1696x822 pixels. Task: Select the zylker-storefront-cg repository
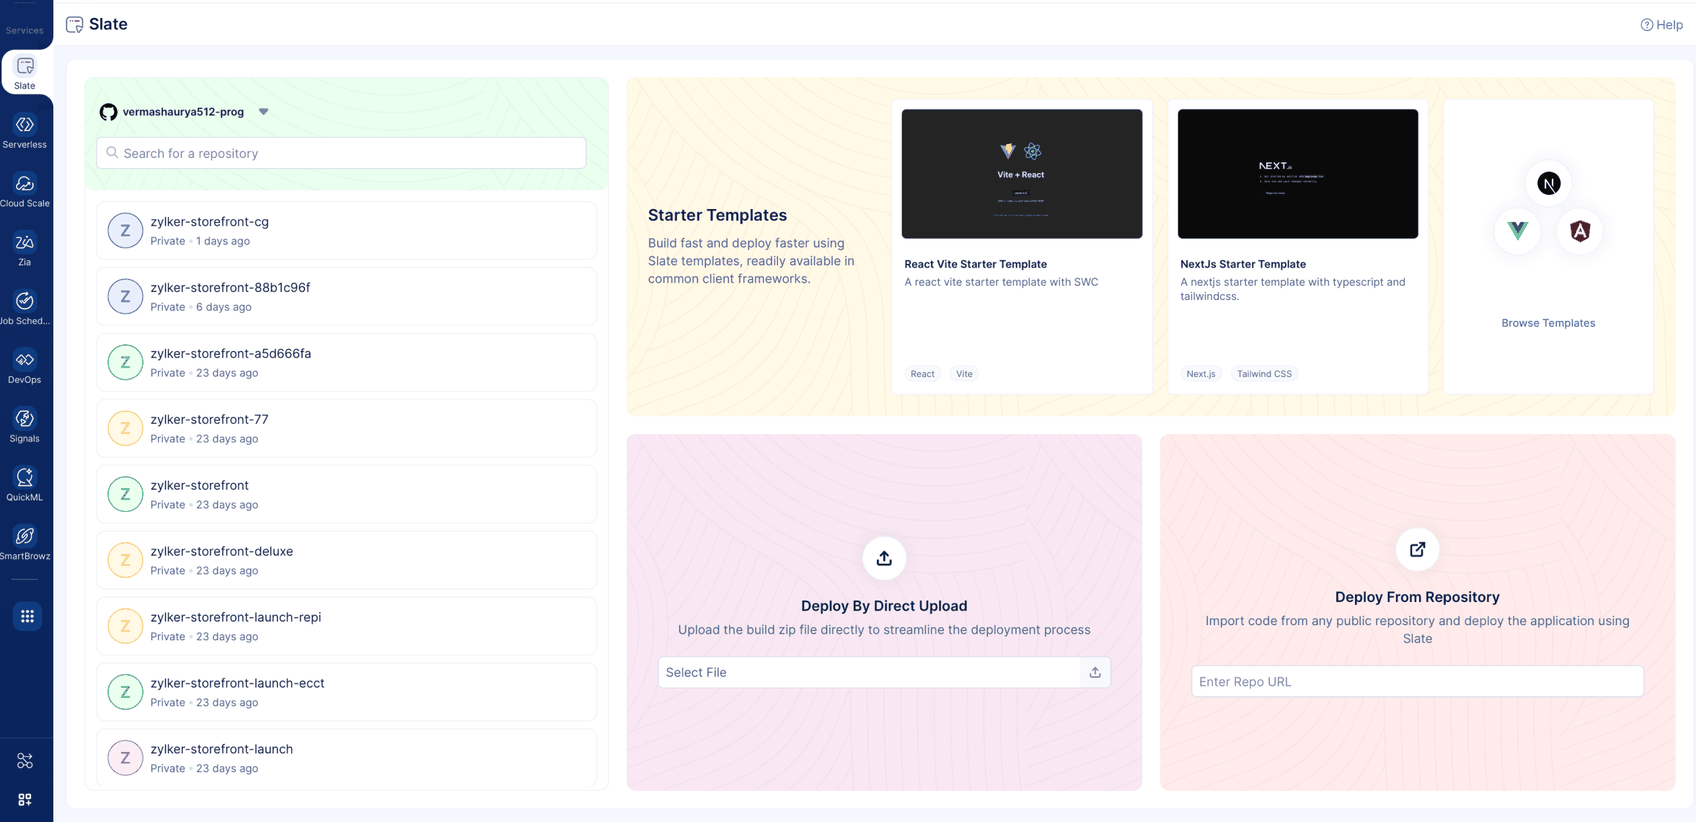click(347, 231)
